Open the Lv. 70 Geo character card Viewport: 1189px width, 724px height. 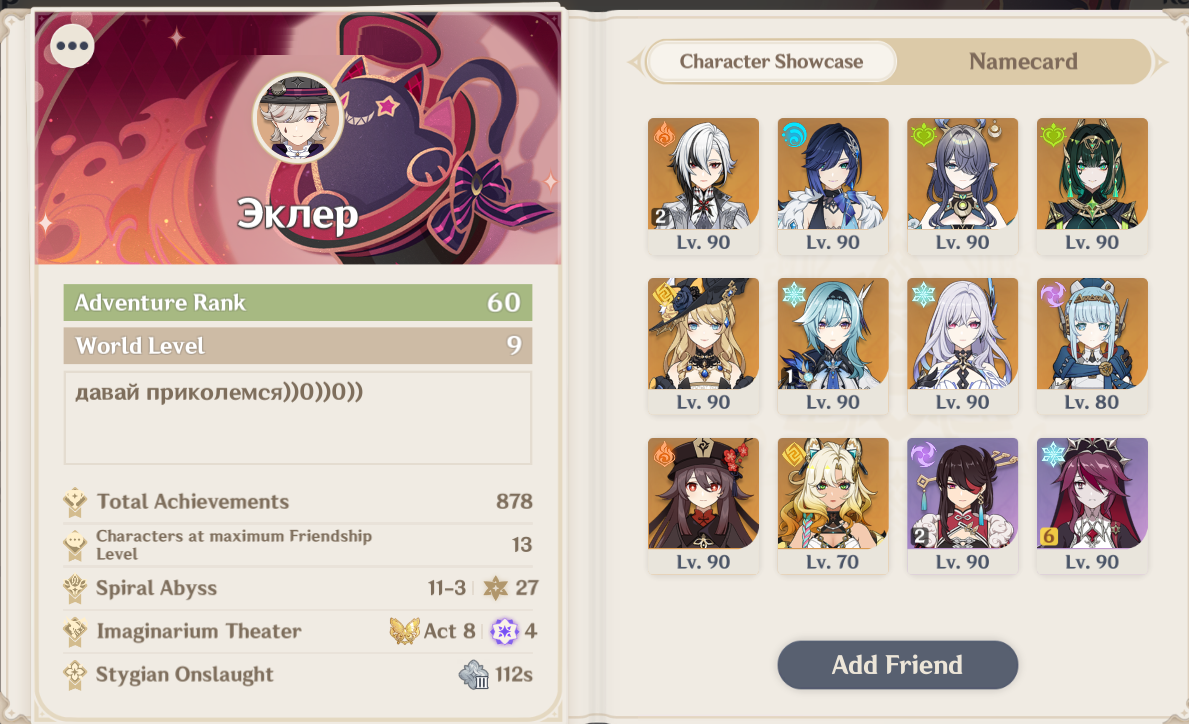coord(833,506)
